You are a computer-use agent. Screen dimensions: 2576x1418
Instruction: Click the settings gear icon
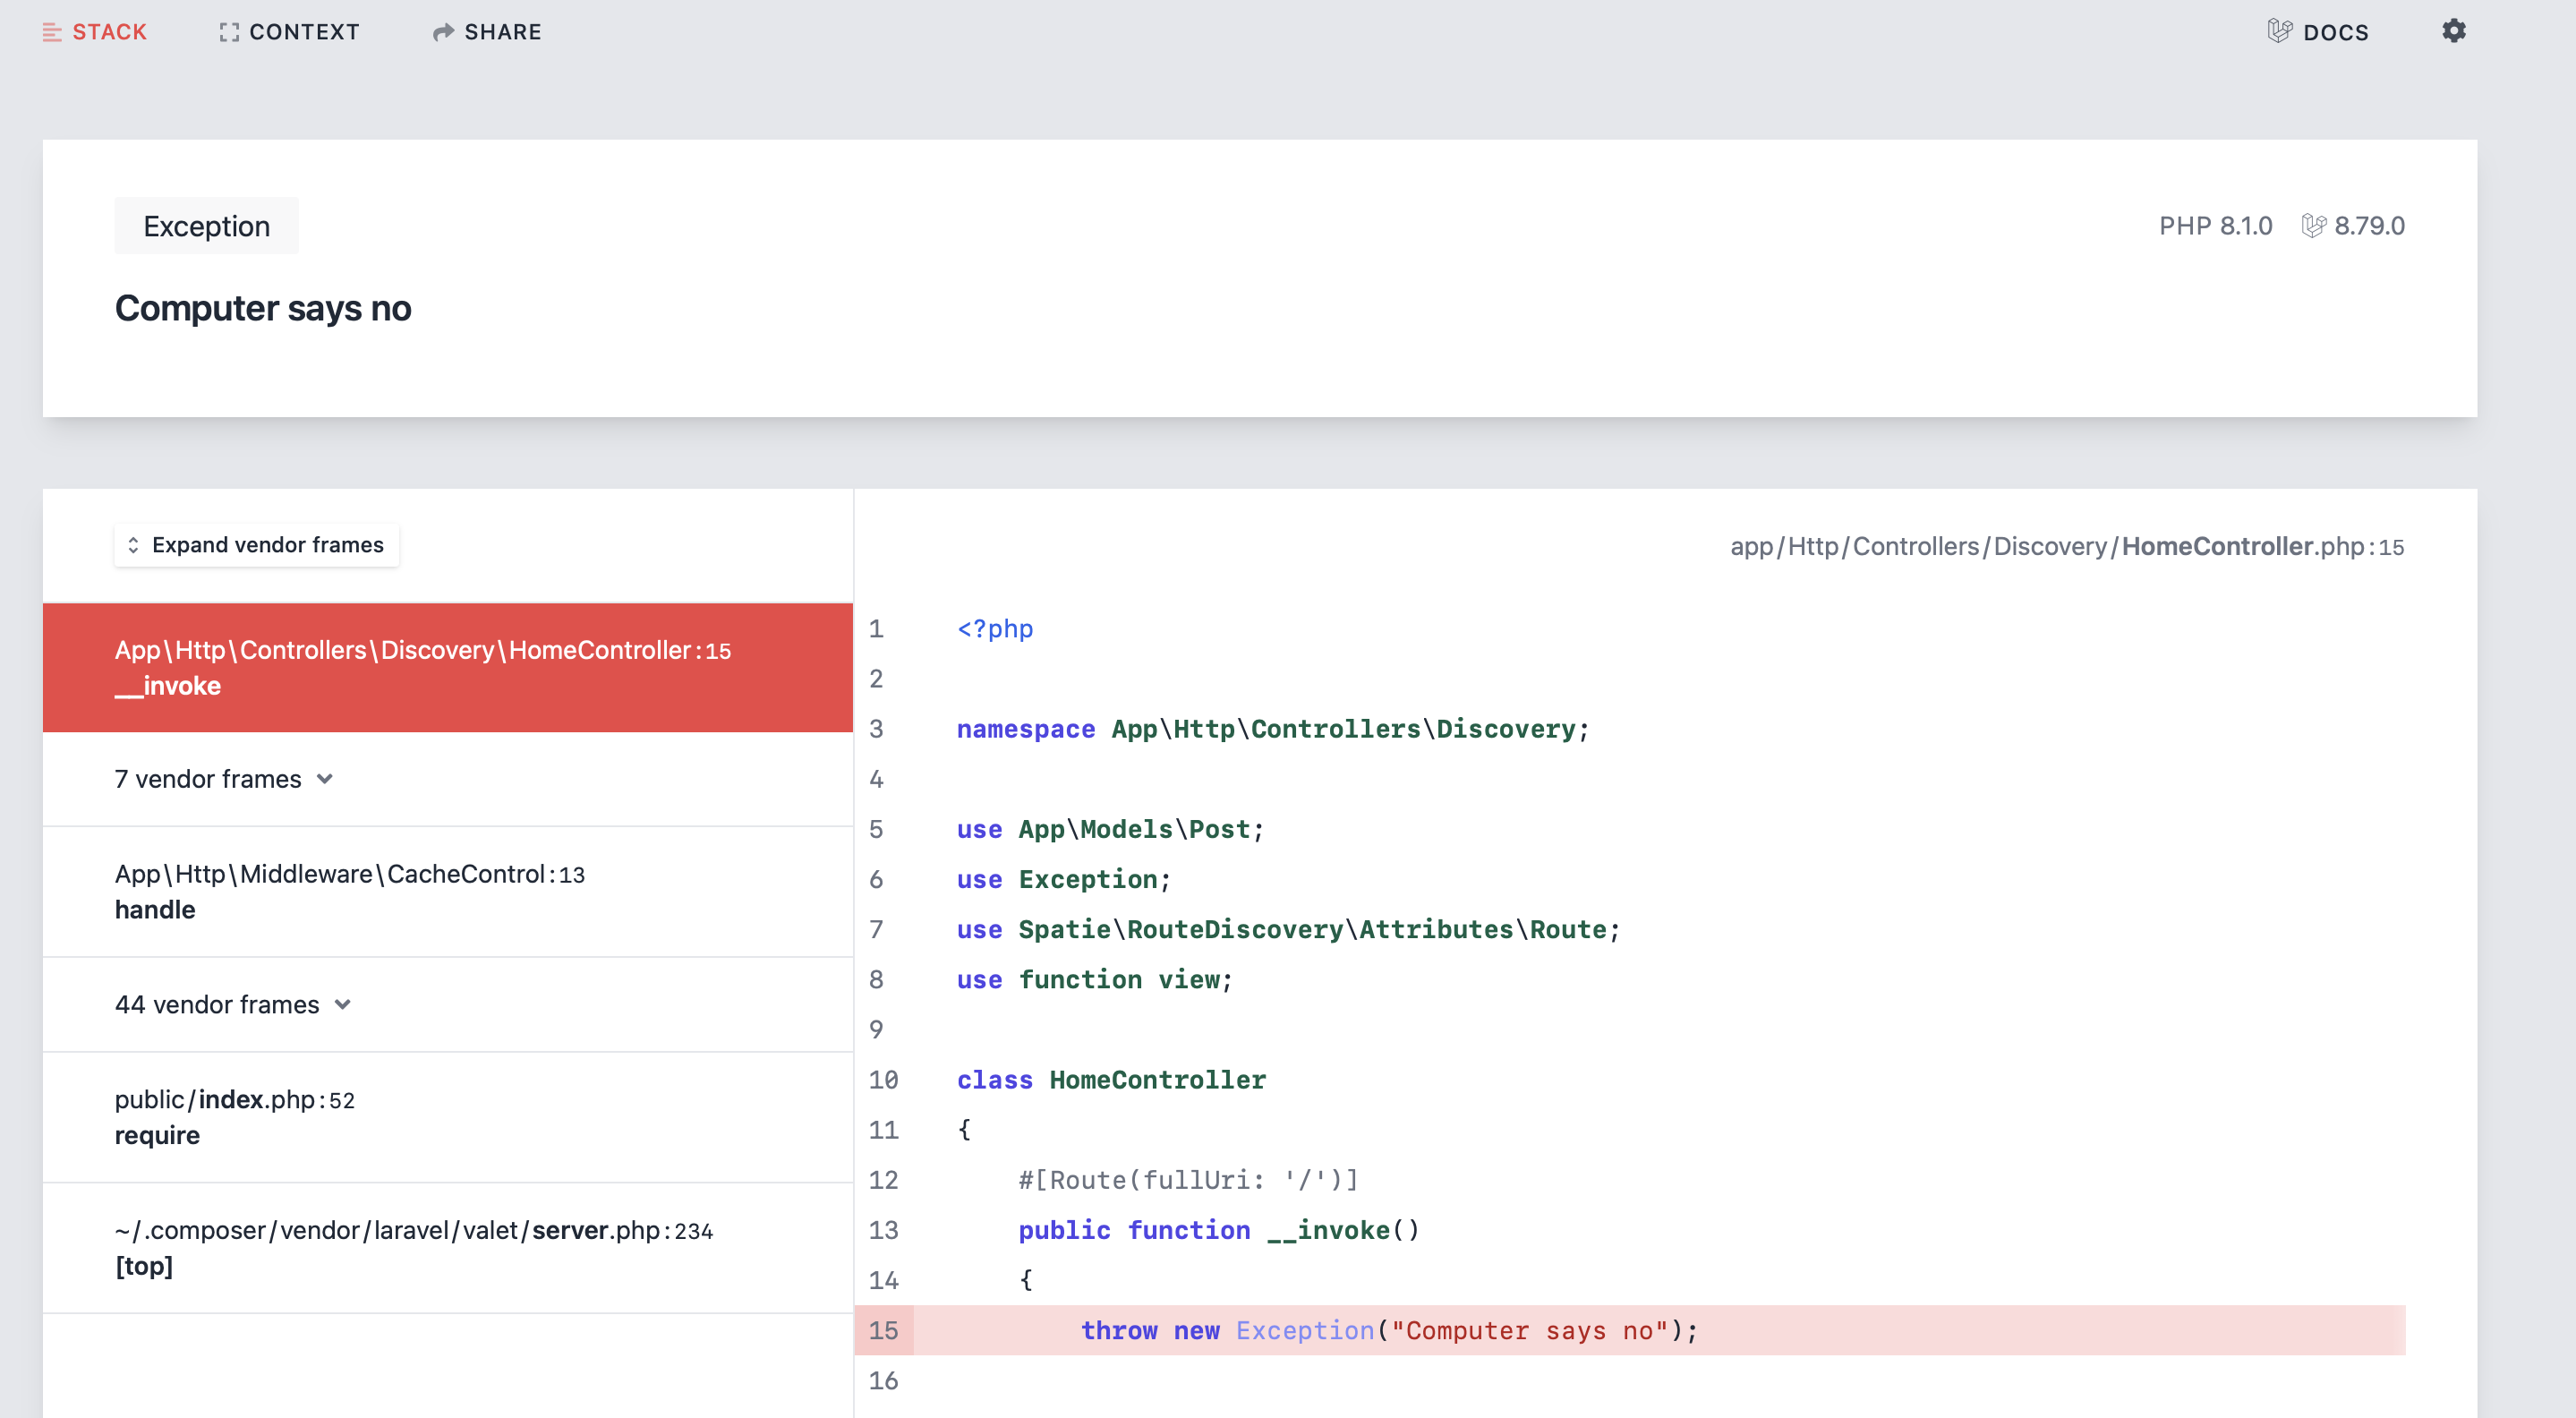pyautogui.click(x=2454, y=31)
